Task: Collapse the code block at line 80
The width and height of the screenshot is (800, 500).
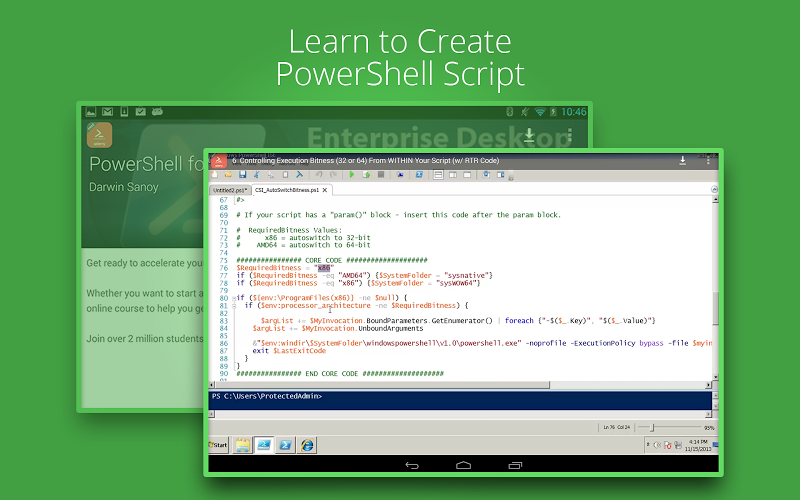Action: pos(234,298)
